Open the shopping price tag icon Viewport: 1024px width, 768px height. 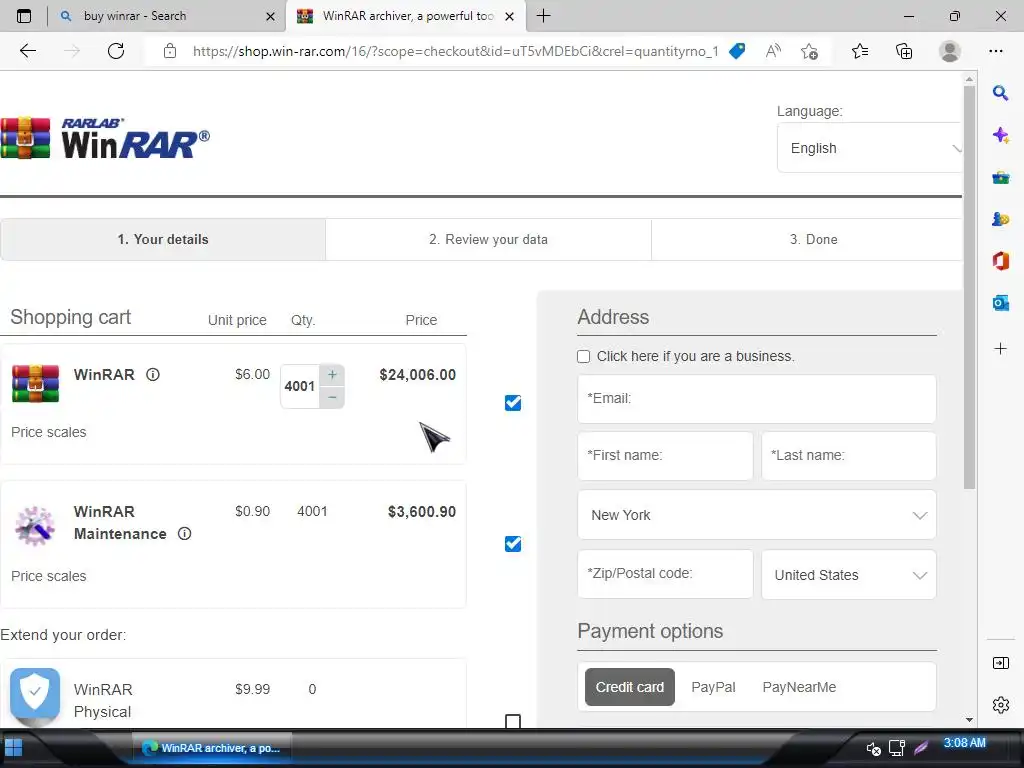pos(737,51)
